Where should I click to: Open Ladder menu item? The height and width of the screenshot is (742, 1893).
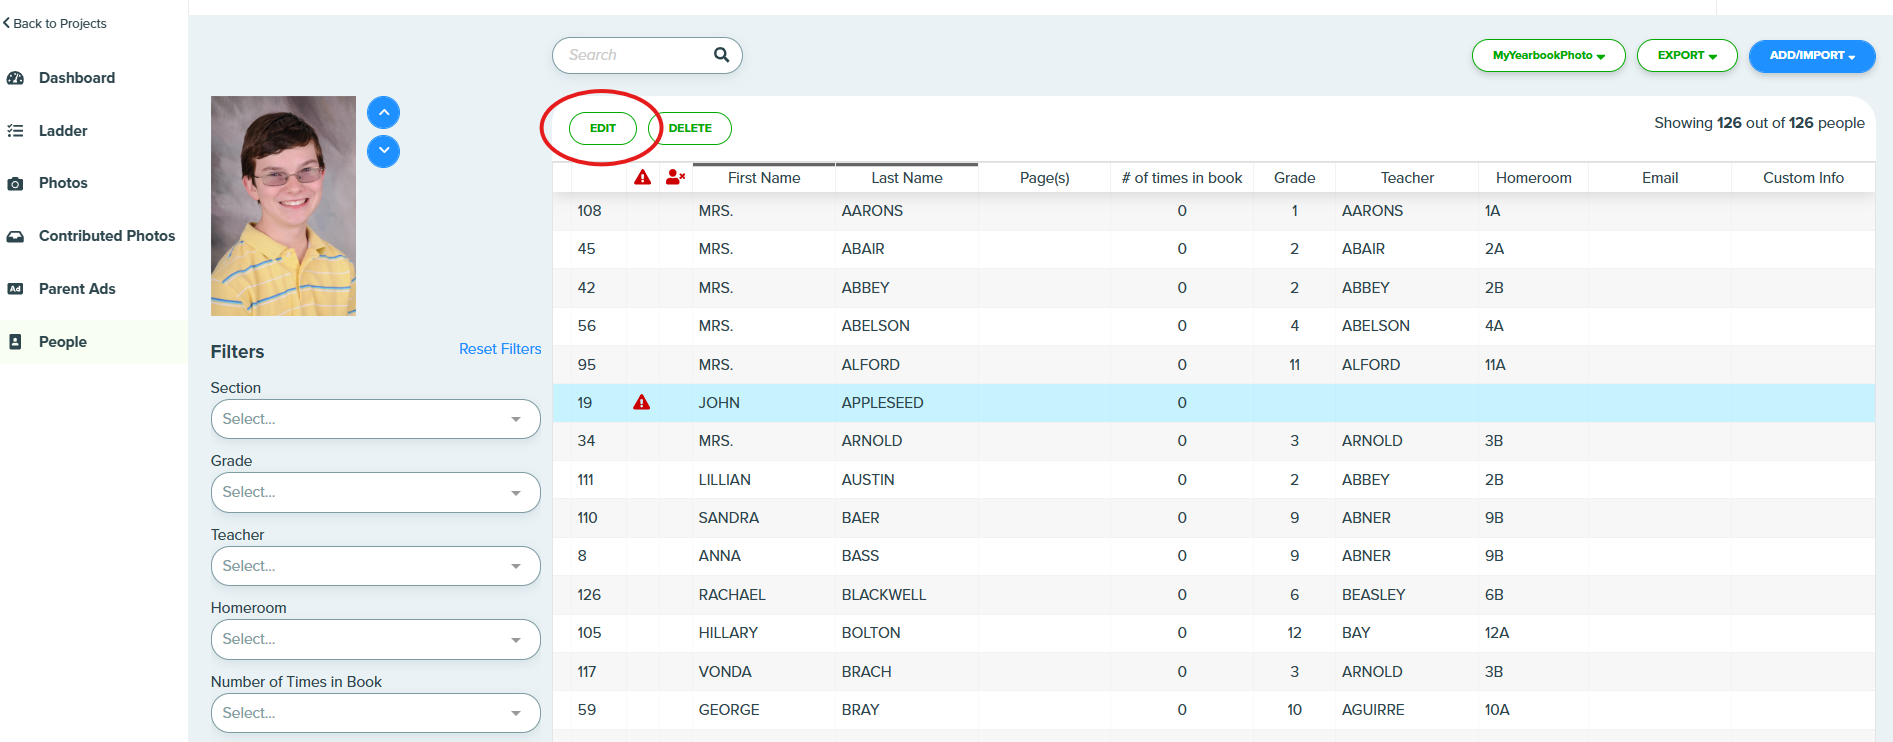point(63,131)
